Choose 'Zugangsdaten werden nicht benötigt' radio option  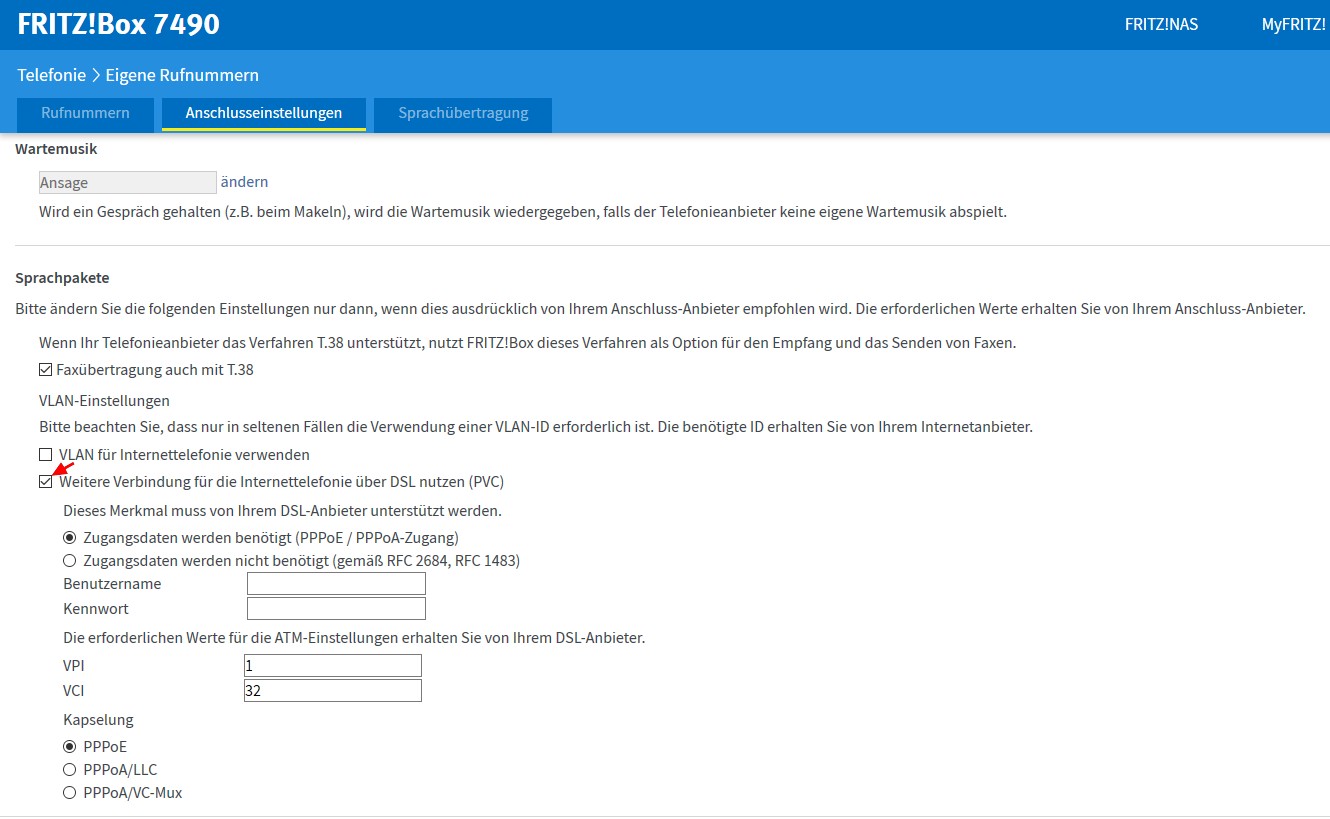70,561
